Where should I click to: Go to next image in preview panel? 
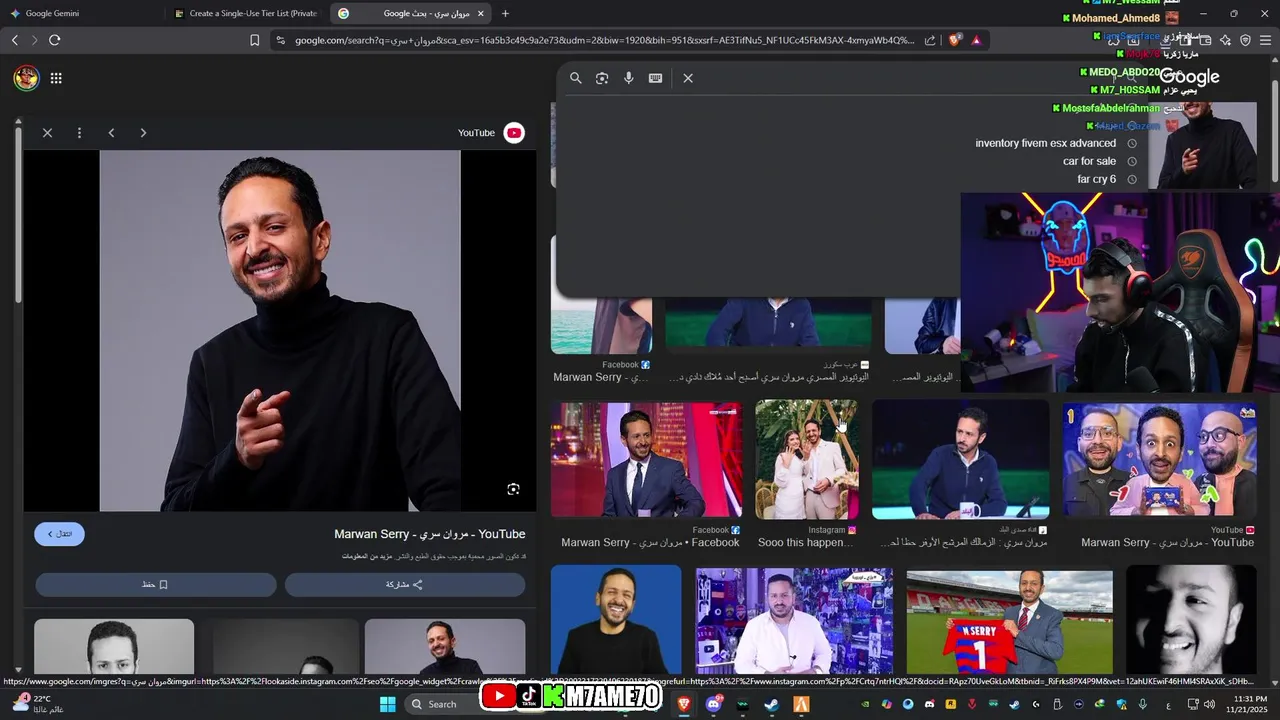coord(143,132)
